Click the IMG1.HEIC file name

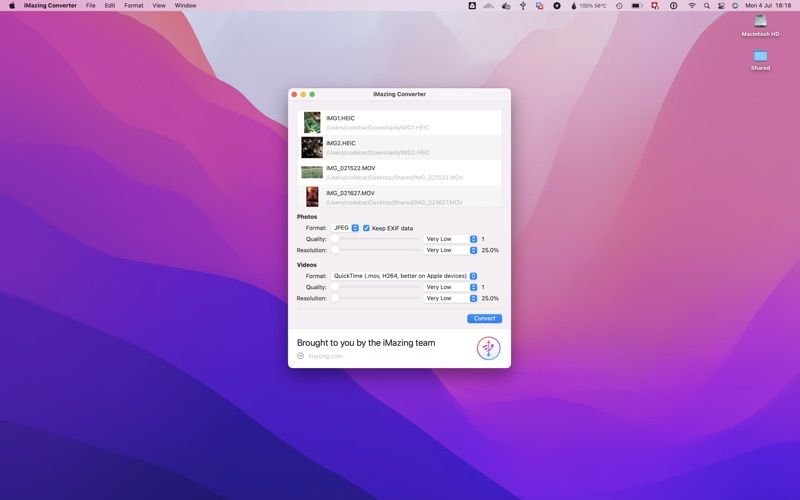(x=340, y=118)
